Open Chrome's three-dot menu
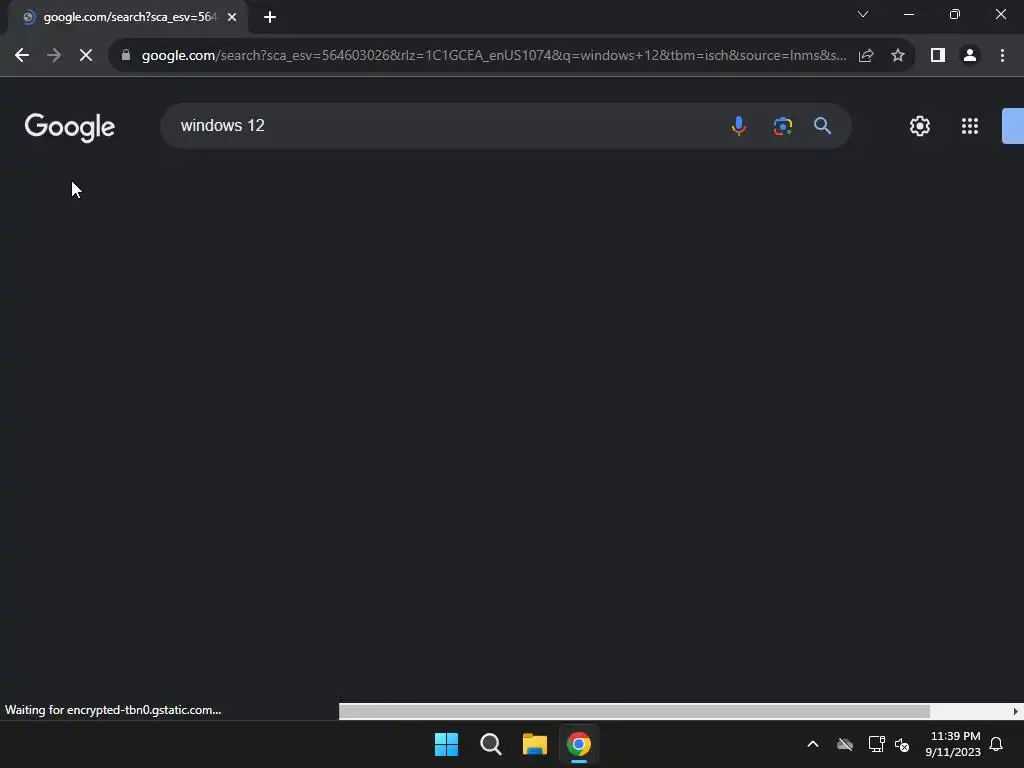This screenshot has width=1024, height=768. point(1002,56)
